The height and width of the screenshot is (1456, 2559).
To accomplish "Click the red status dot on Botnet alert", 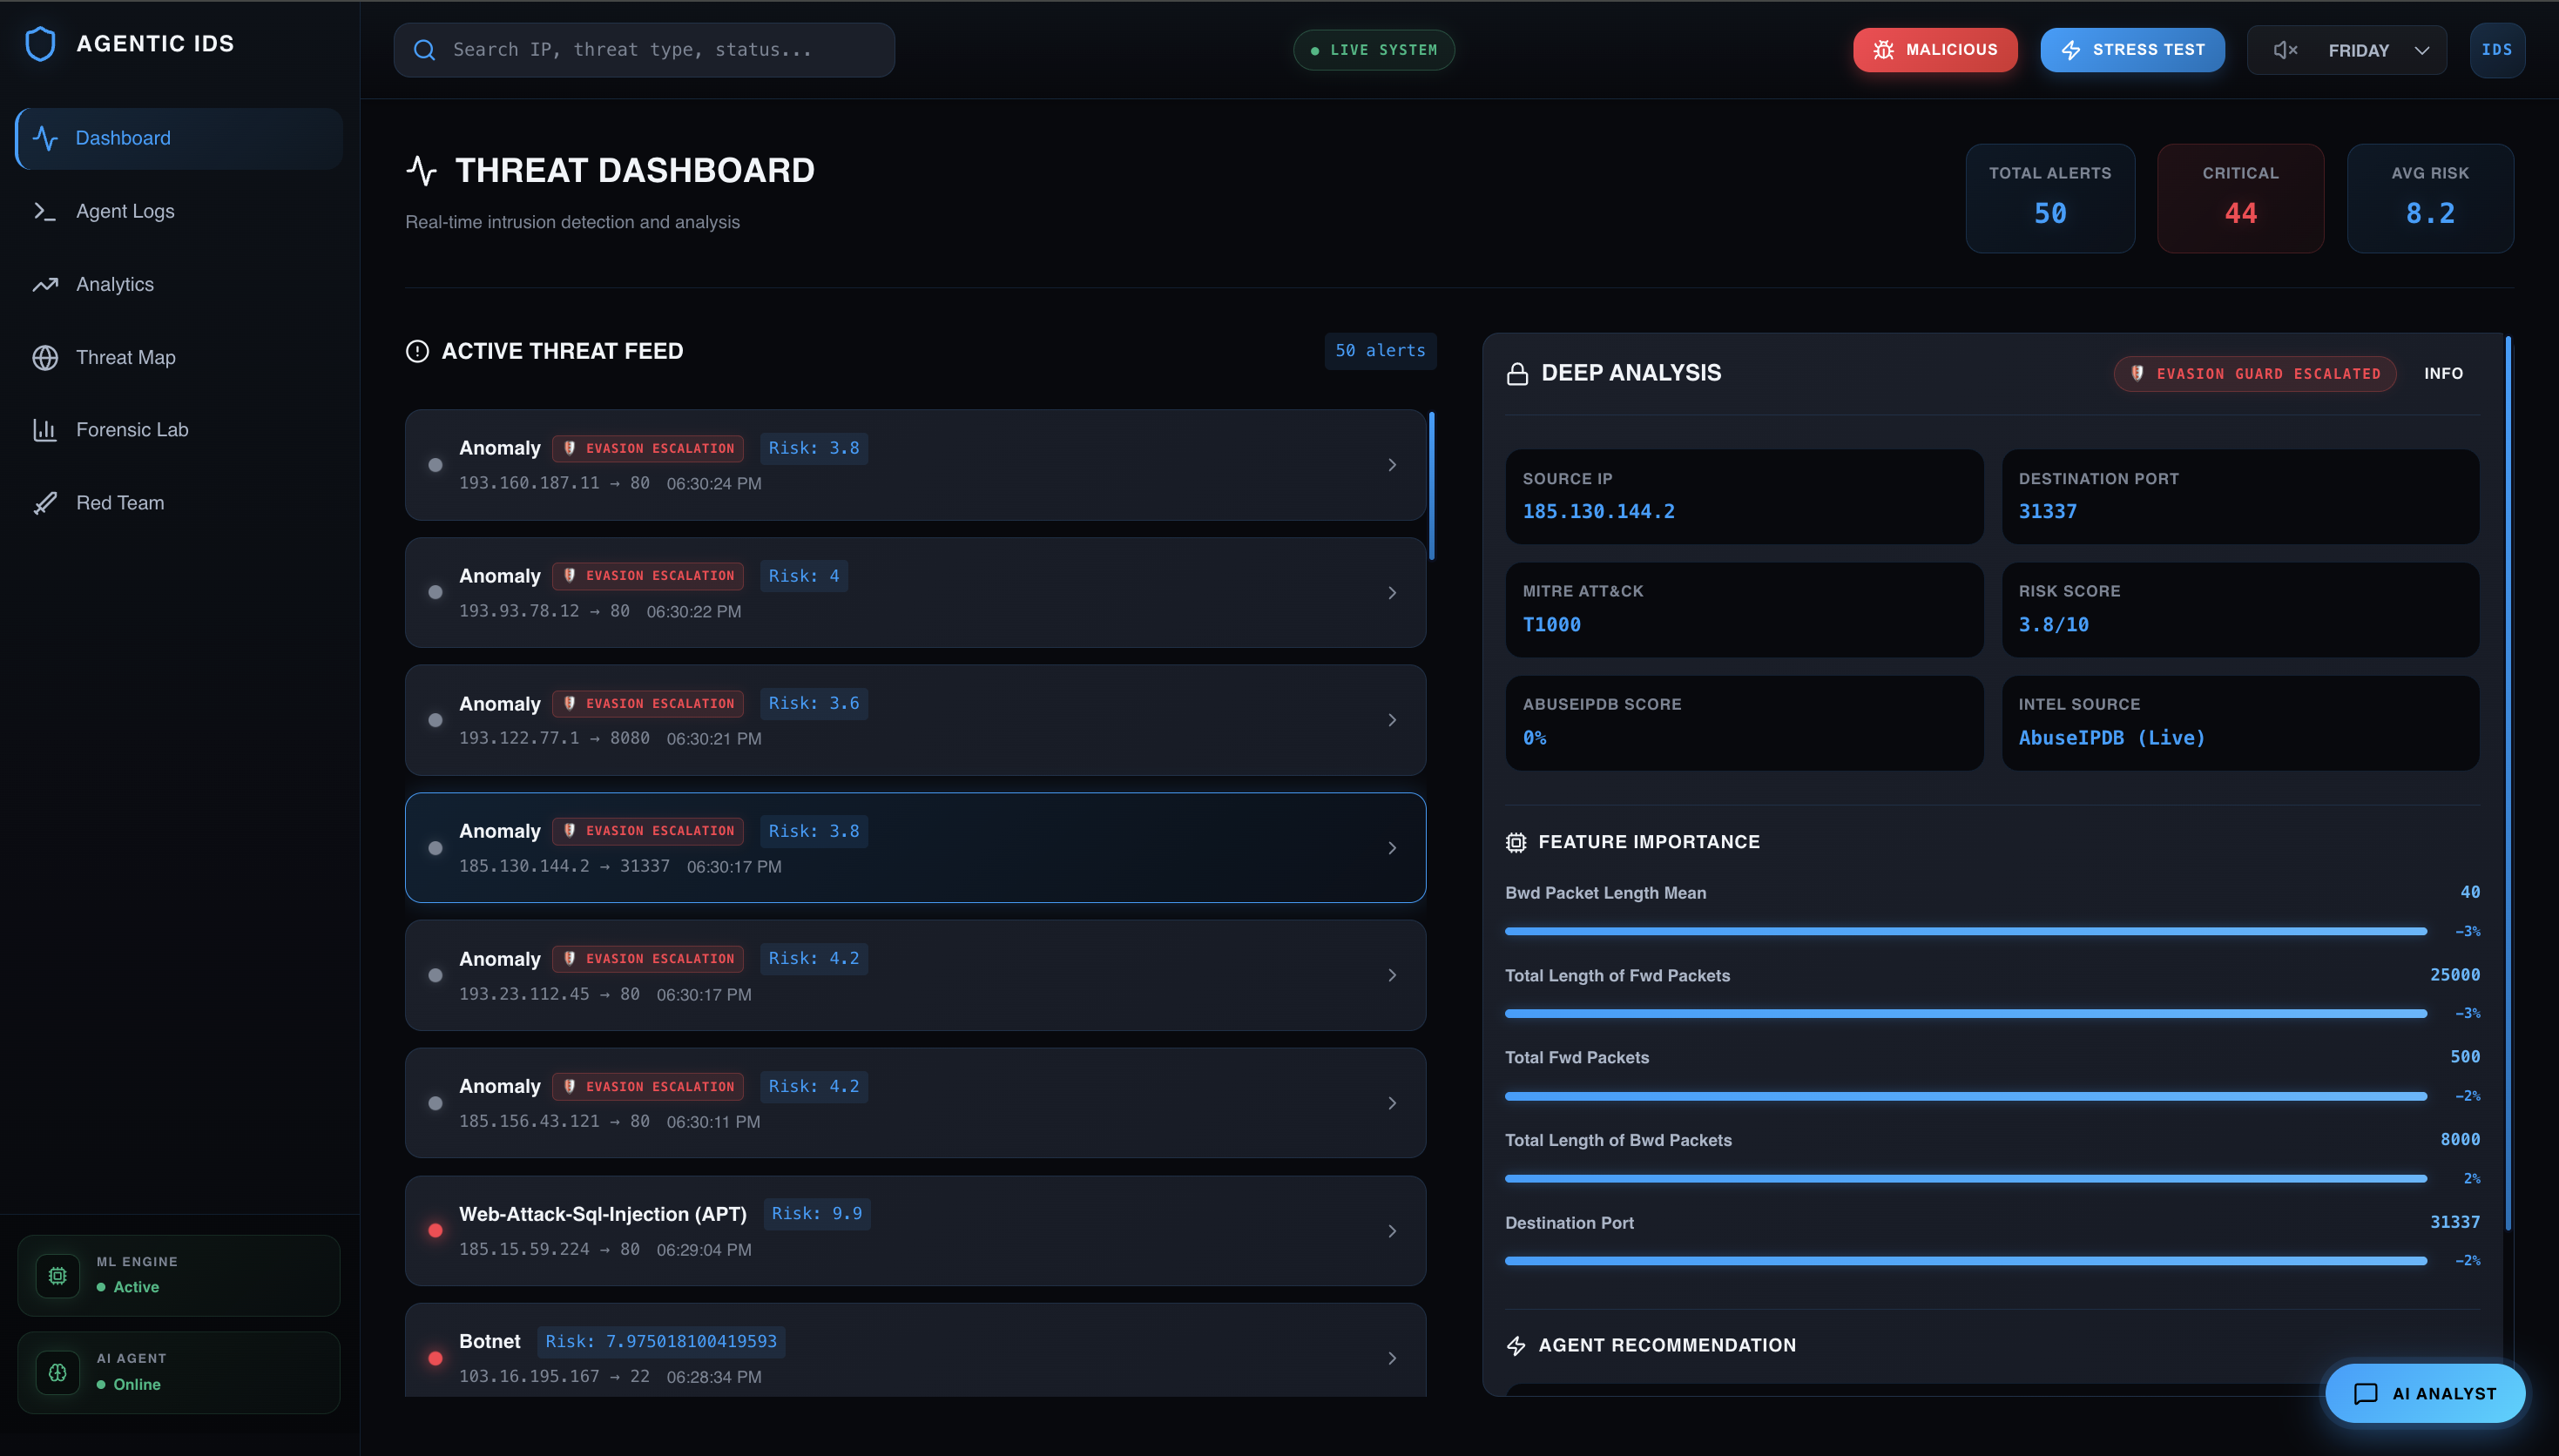I will [435, 1358].
